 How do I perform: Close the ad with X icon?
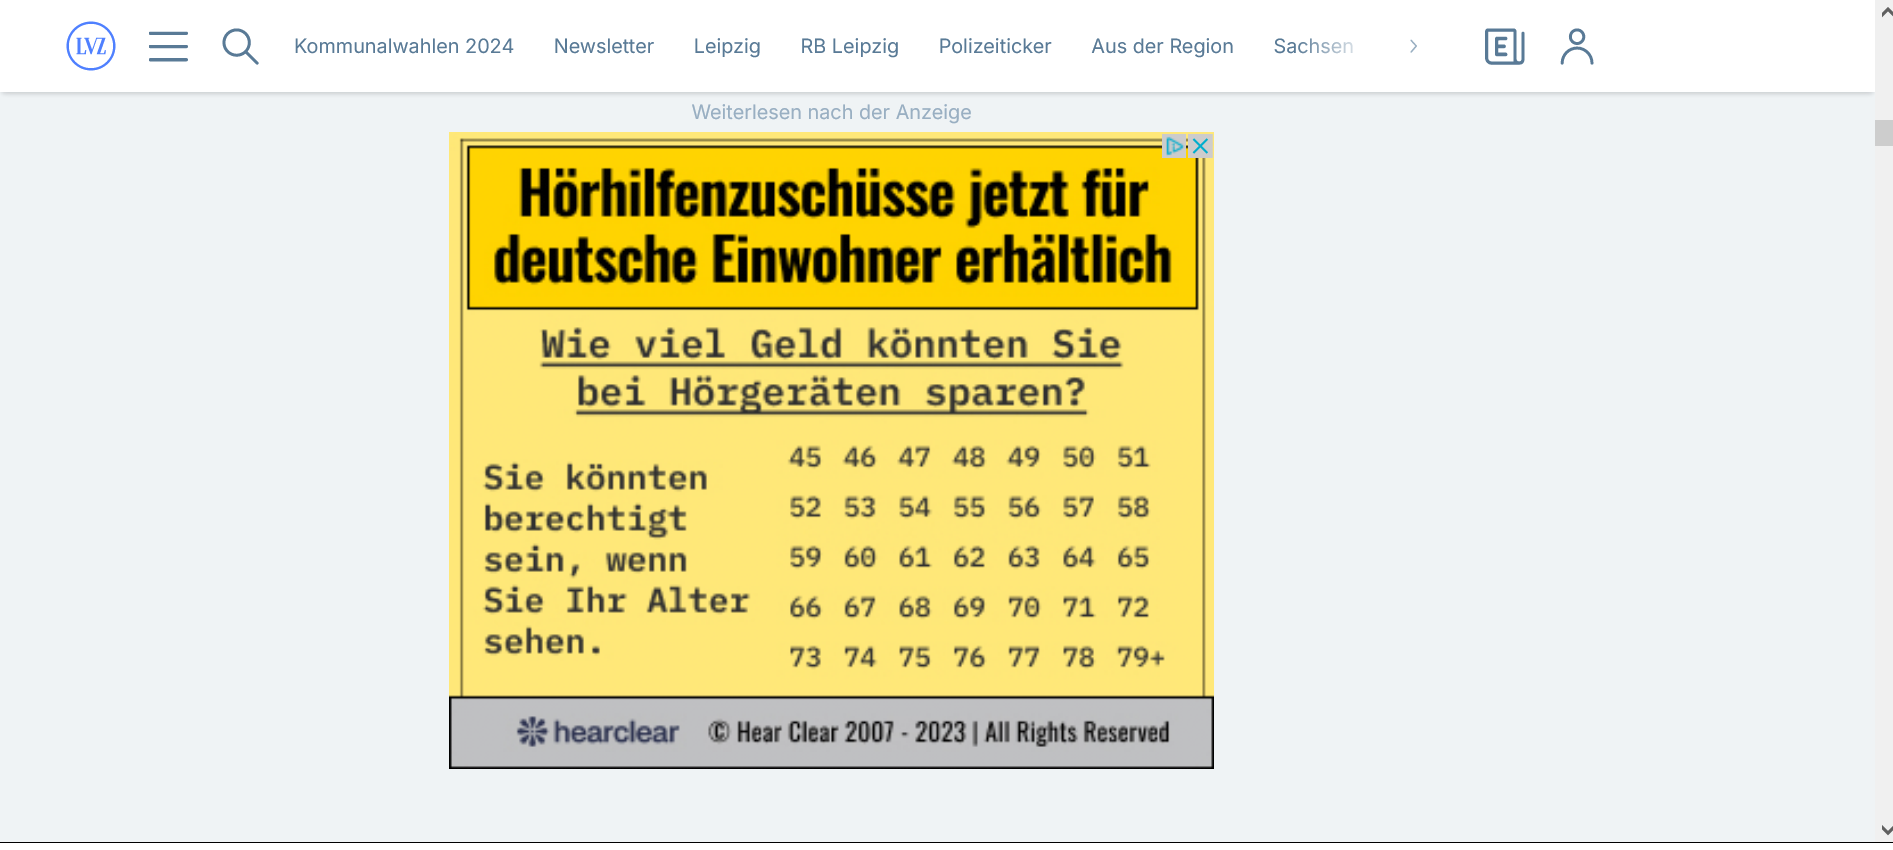[x=1201, y=146]
